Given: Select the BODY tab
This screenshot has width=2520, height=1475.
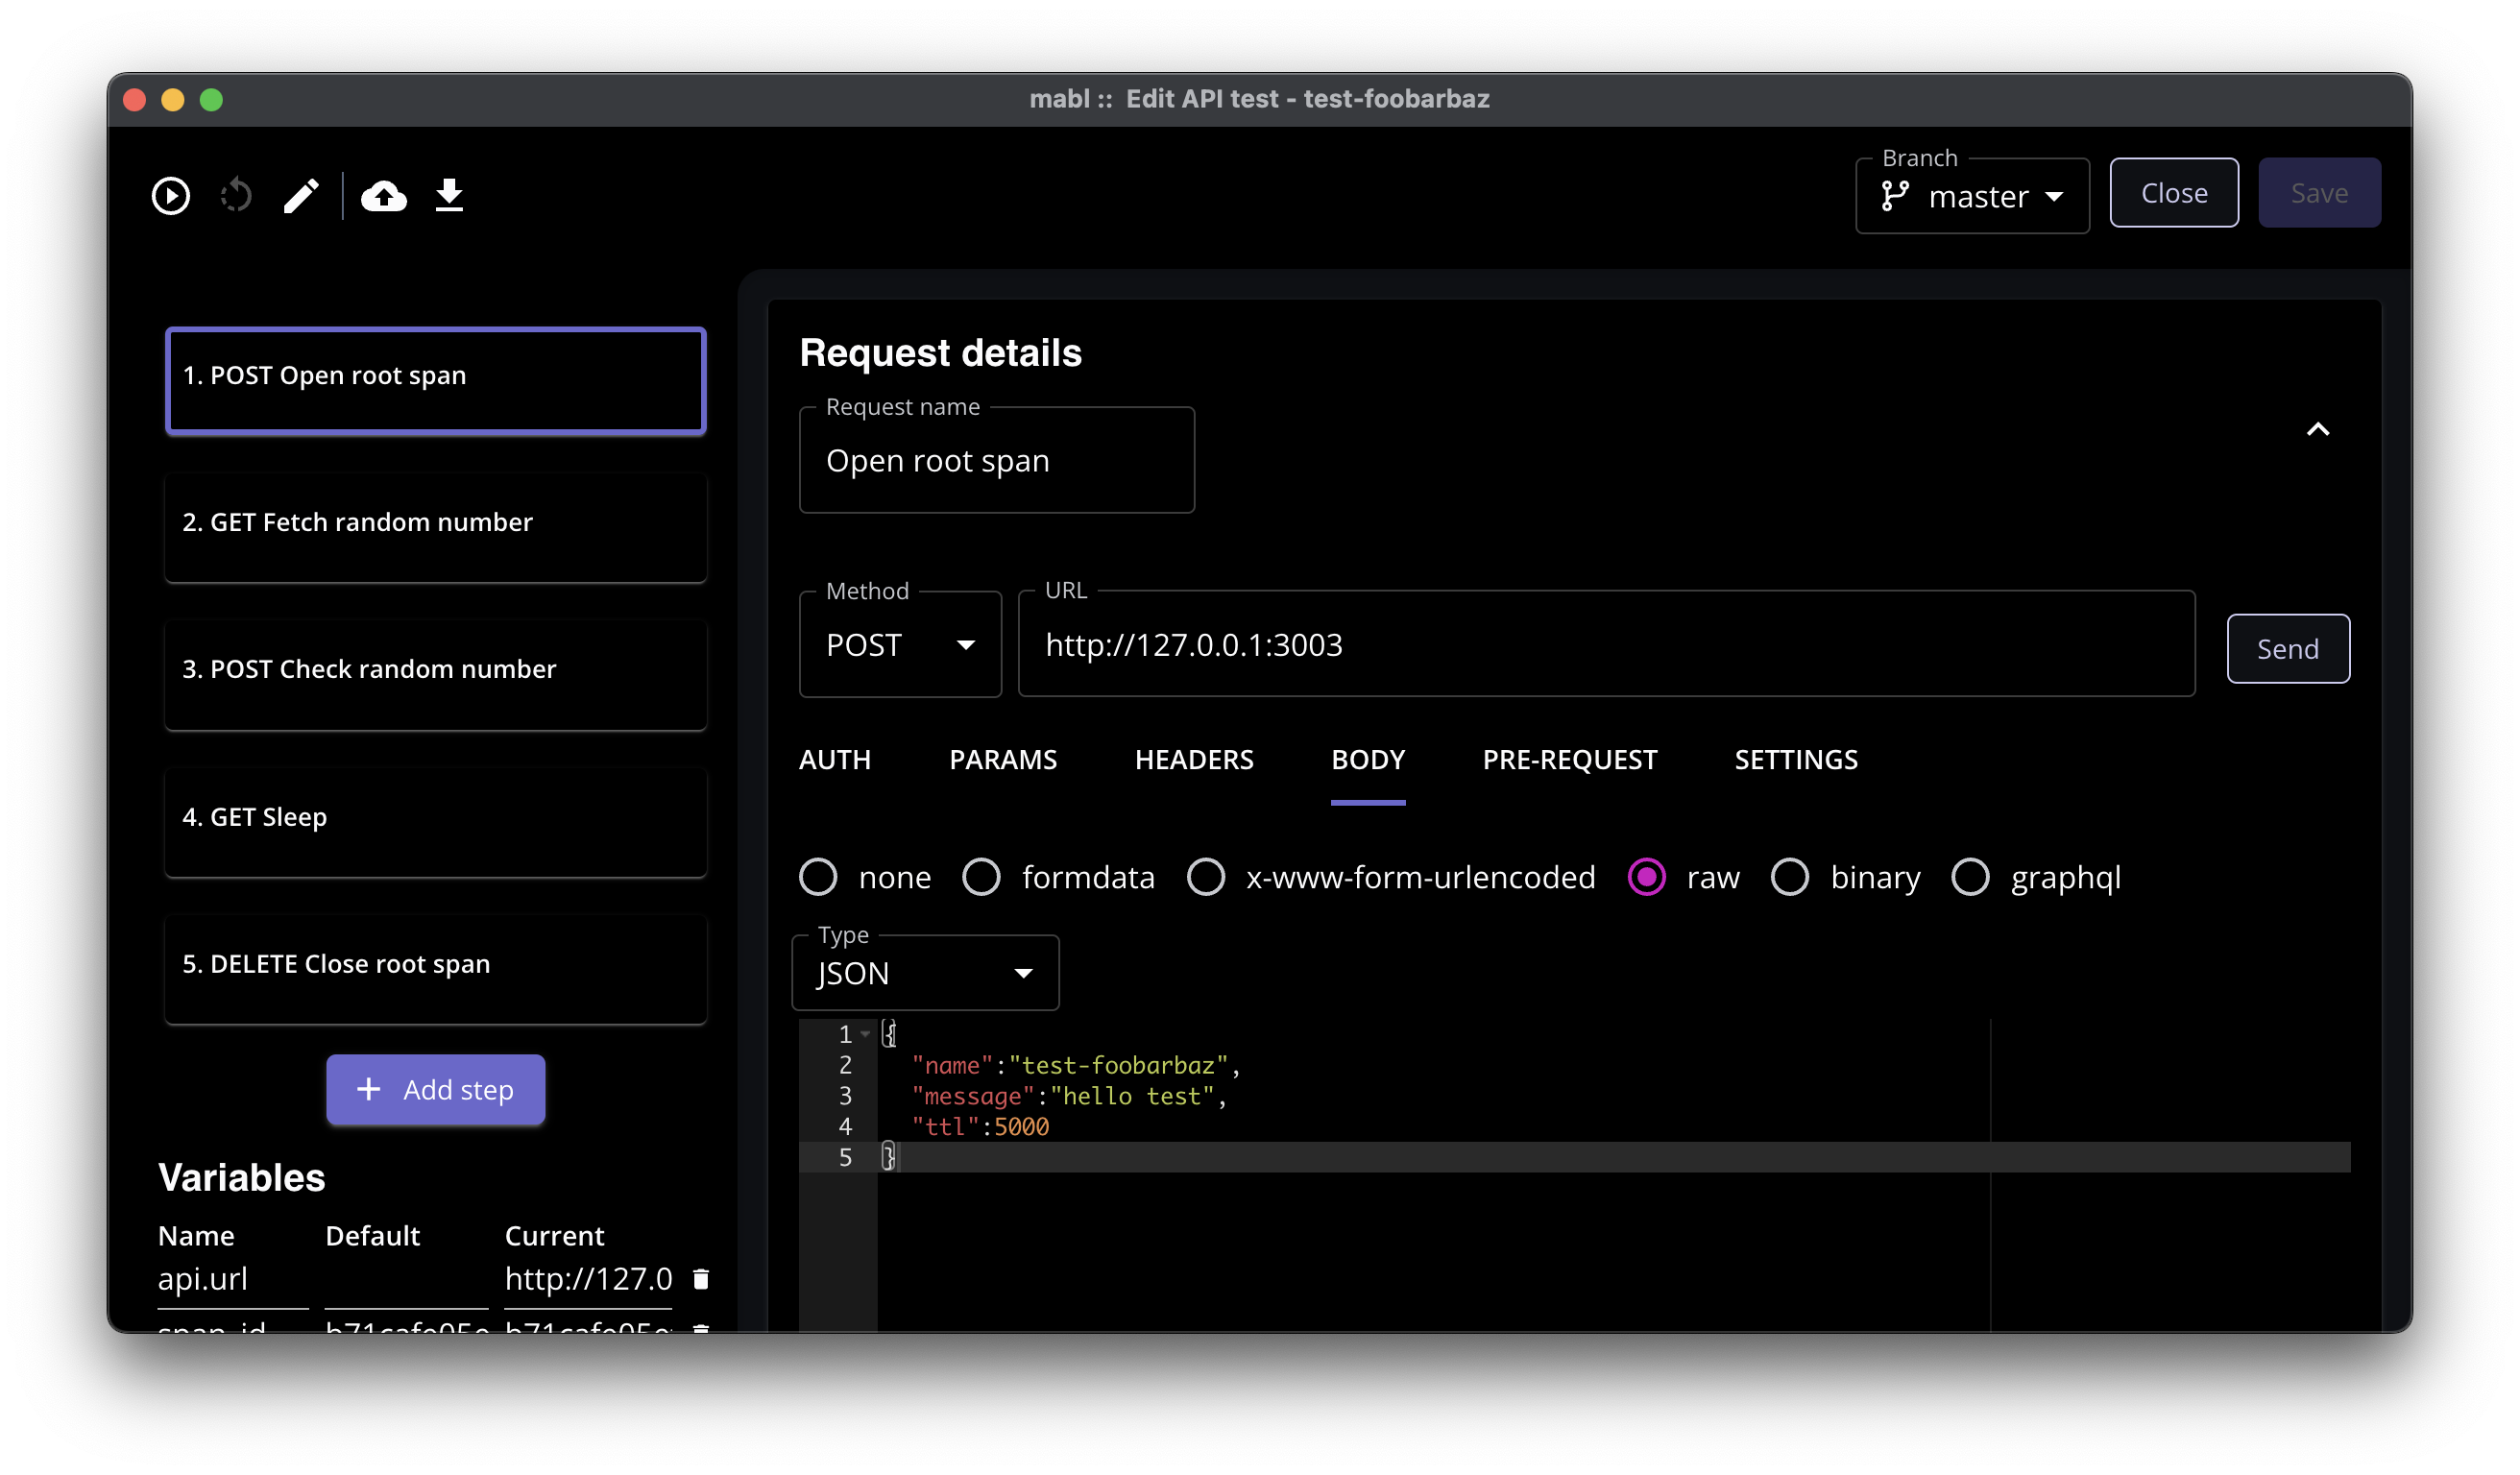Looking at the screenshot, I should (x=1368, y=760).
